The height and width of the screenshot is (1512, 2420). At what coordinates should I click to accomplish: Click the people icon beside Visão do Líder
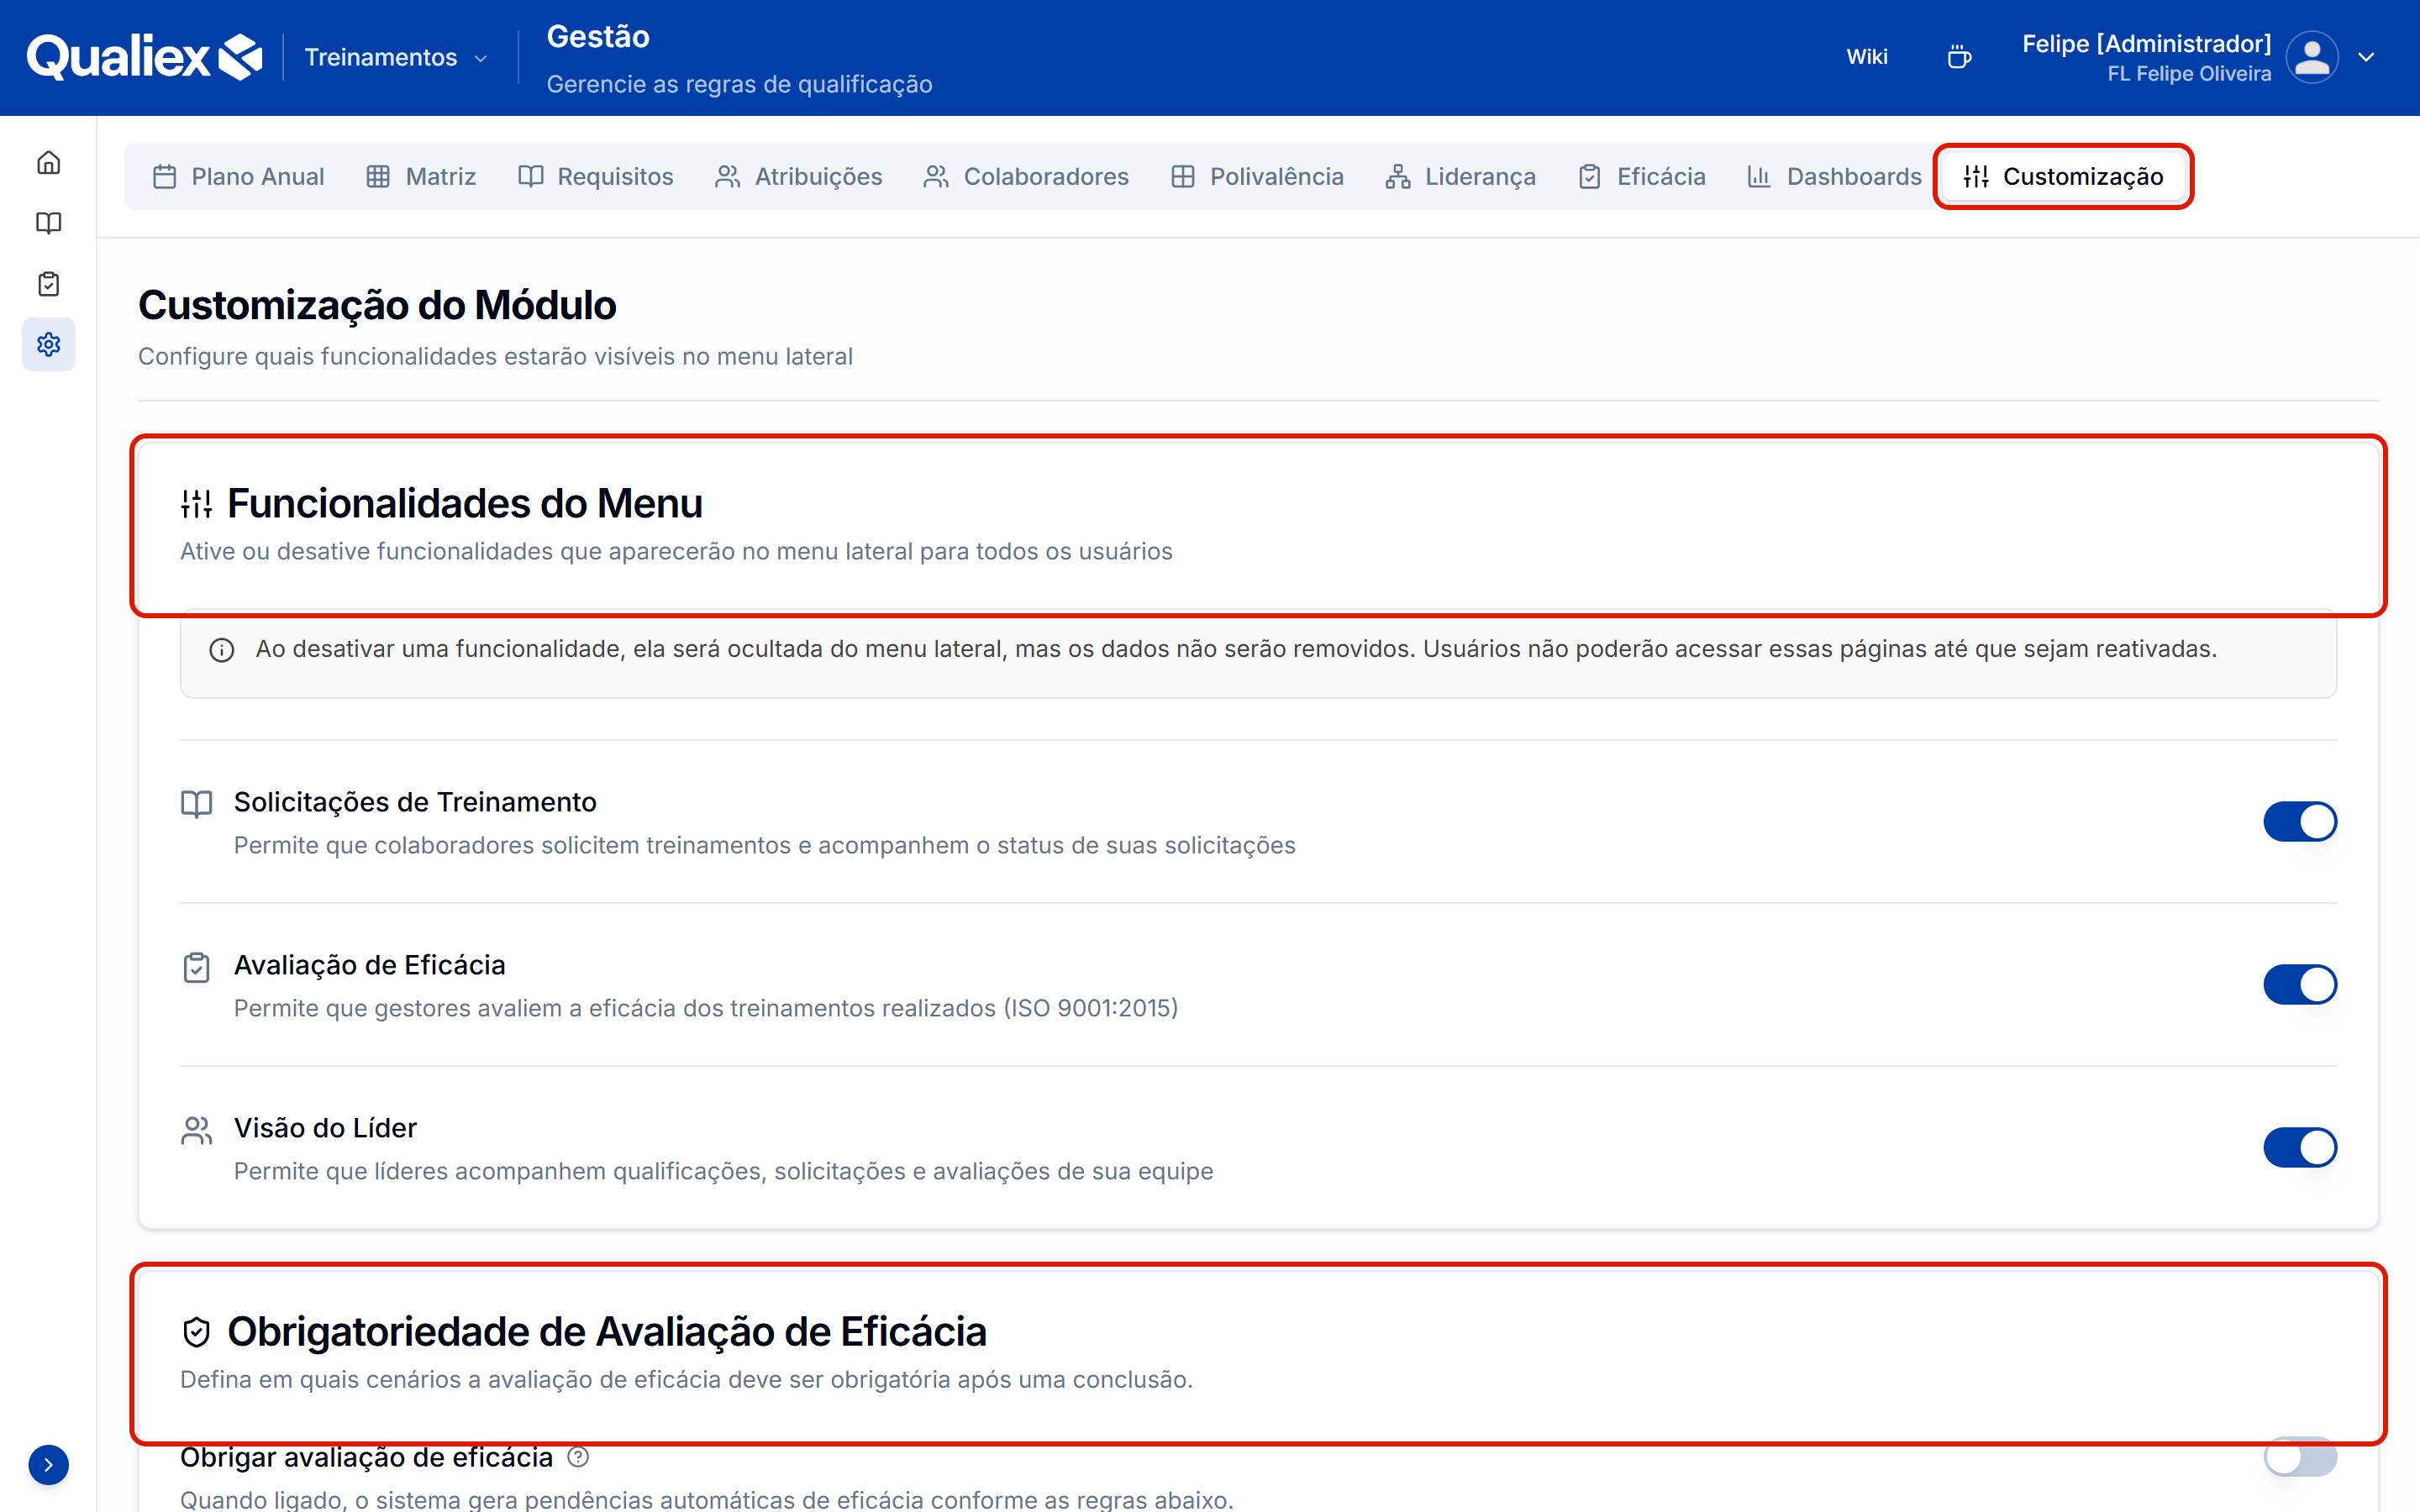(196, 1130)
